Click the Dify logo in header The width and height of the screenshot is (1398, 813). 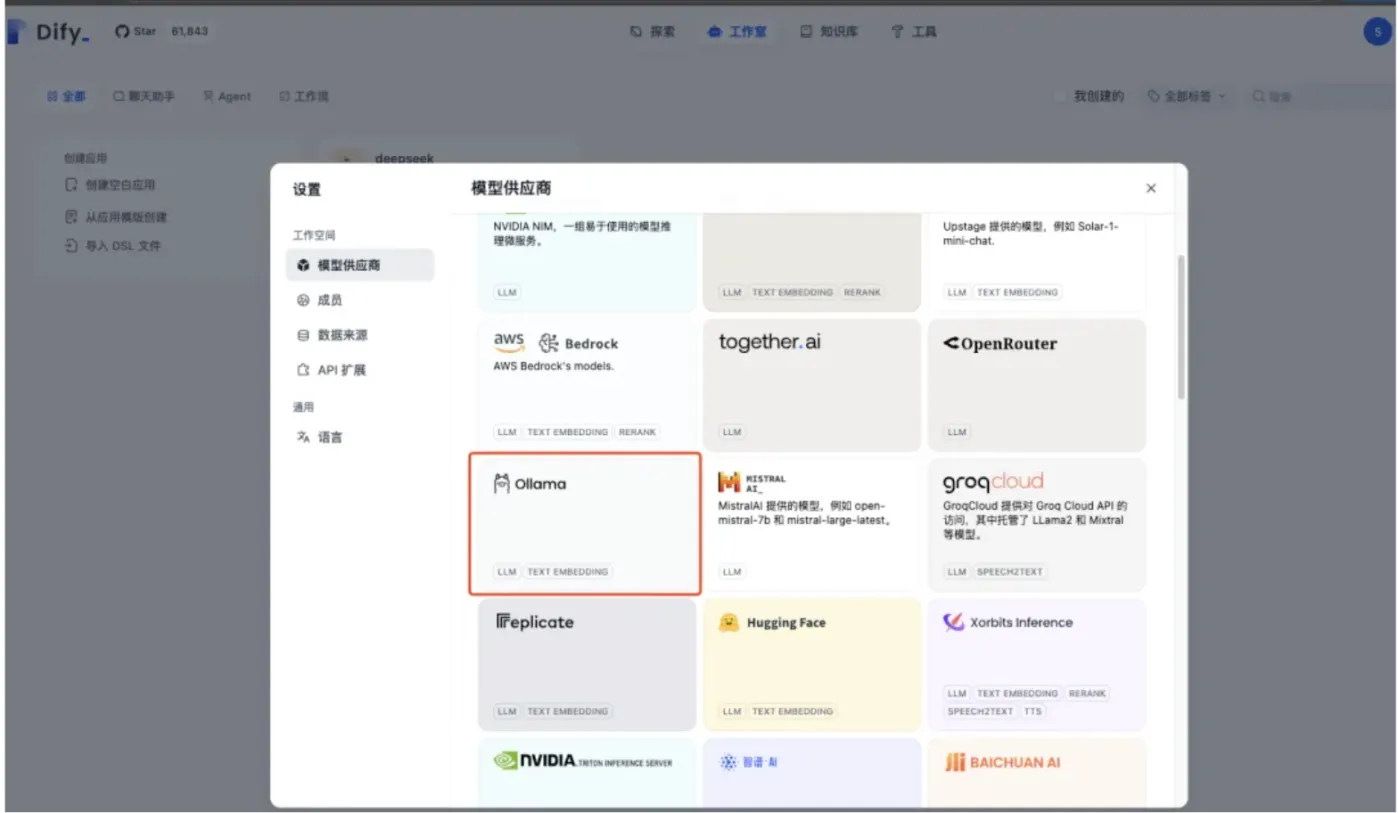(49, 32)
